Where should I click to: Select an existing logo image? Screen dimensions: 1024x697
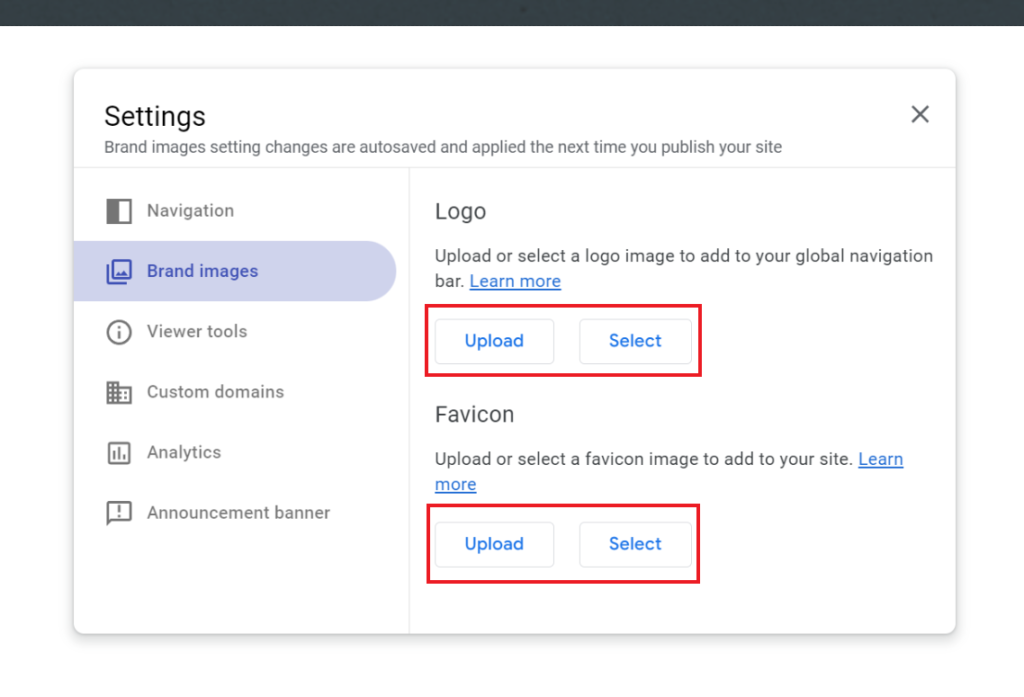[x=635, y=341]
